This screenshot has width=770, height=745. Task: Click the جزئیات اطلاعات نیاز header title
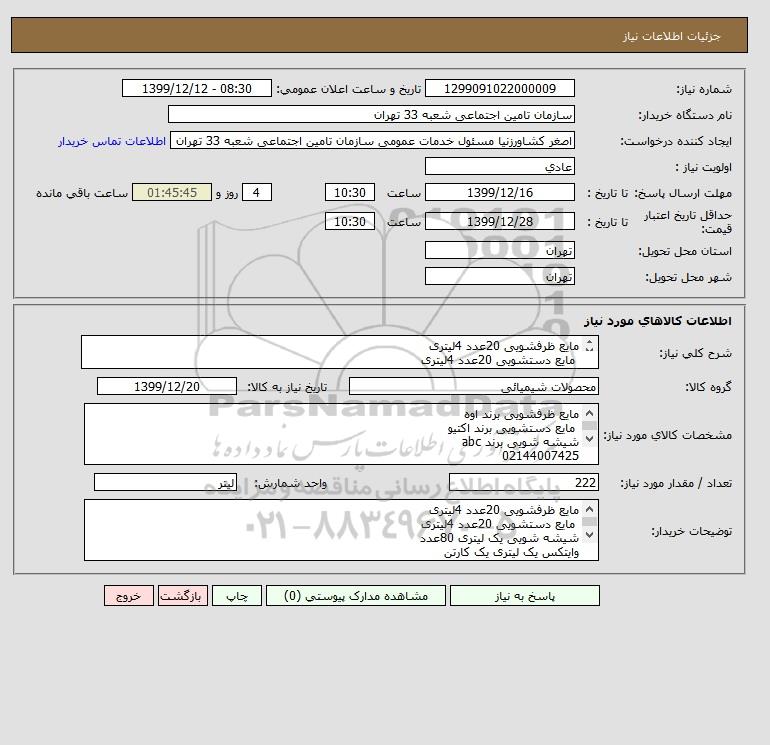coord(671,36)
